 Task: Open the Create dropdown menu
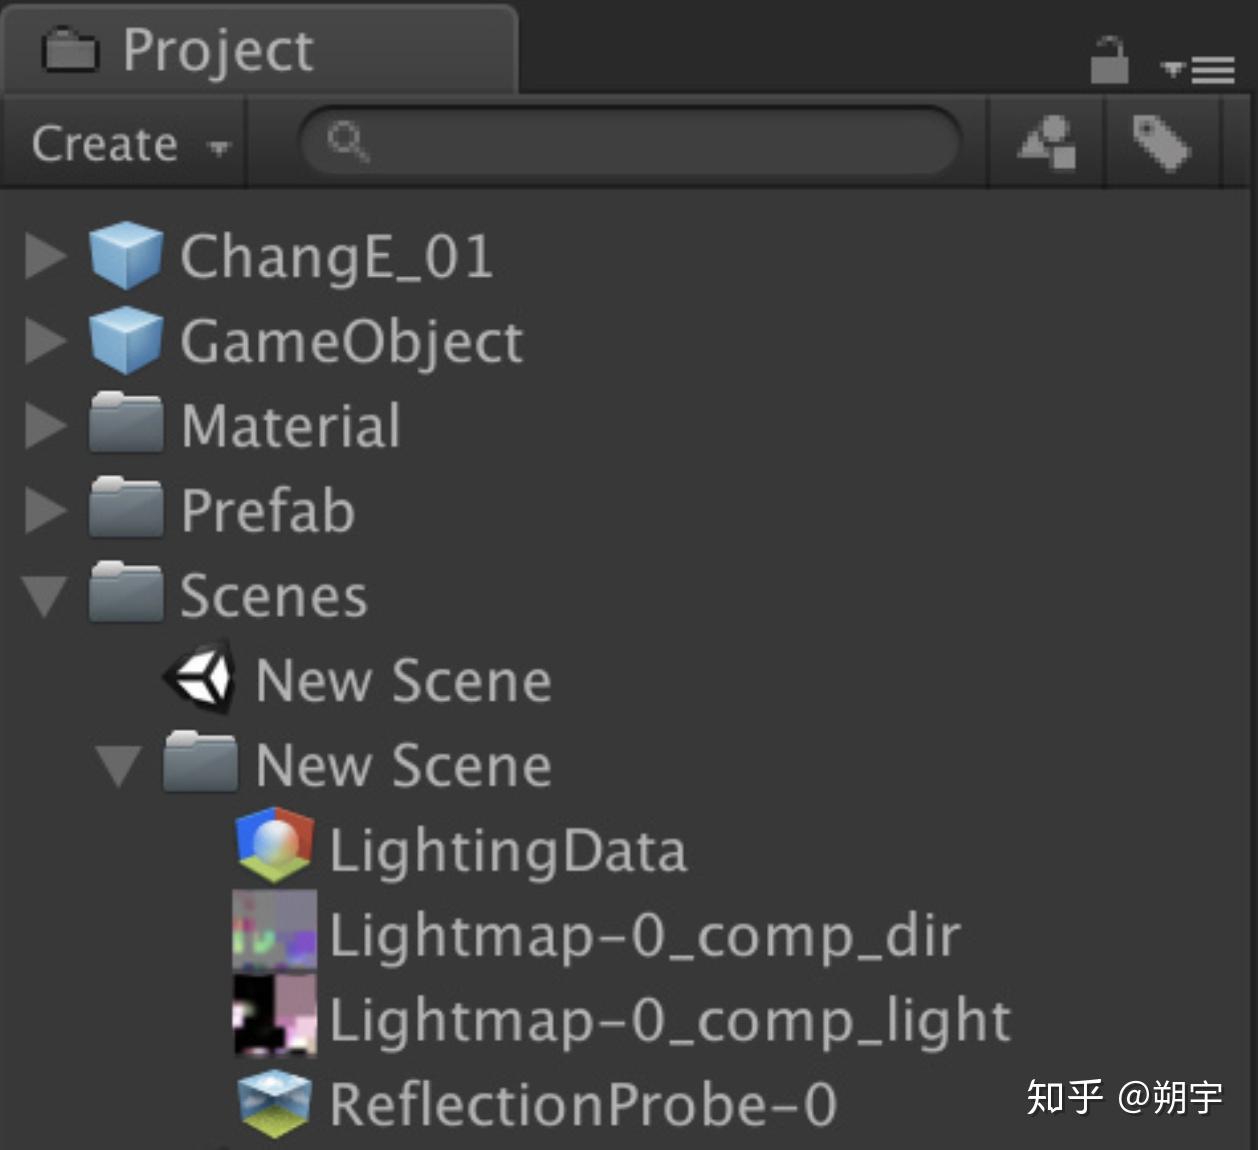[x=130, y=144]
